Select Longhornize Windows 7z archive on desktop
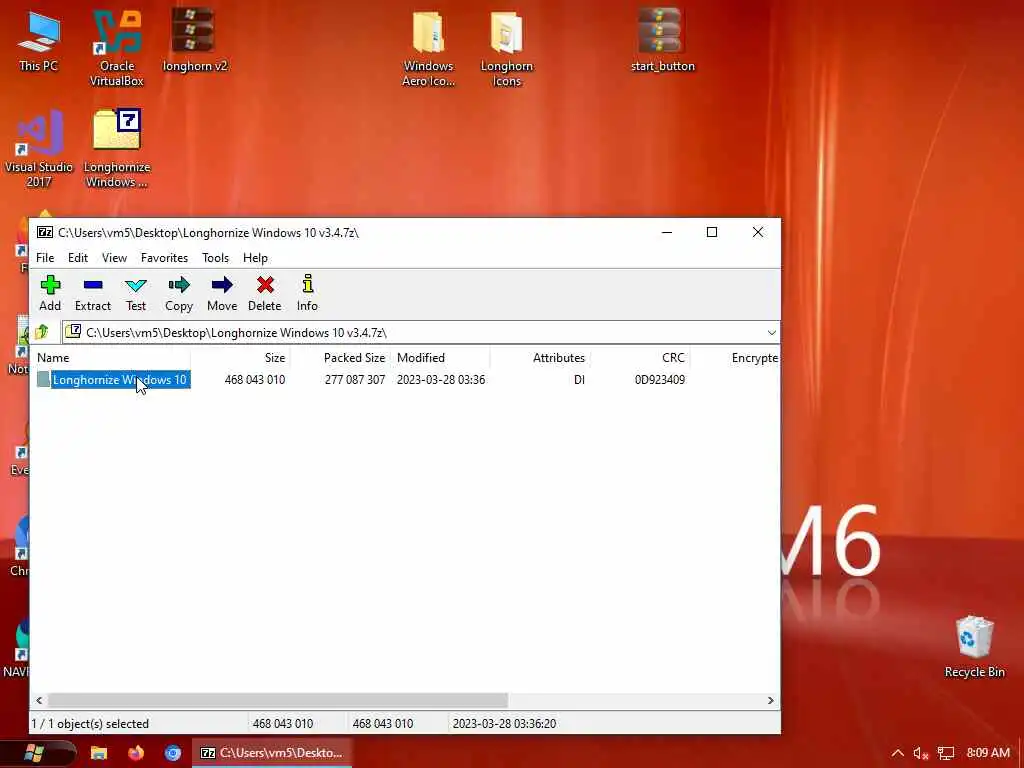 117,149
